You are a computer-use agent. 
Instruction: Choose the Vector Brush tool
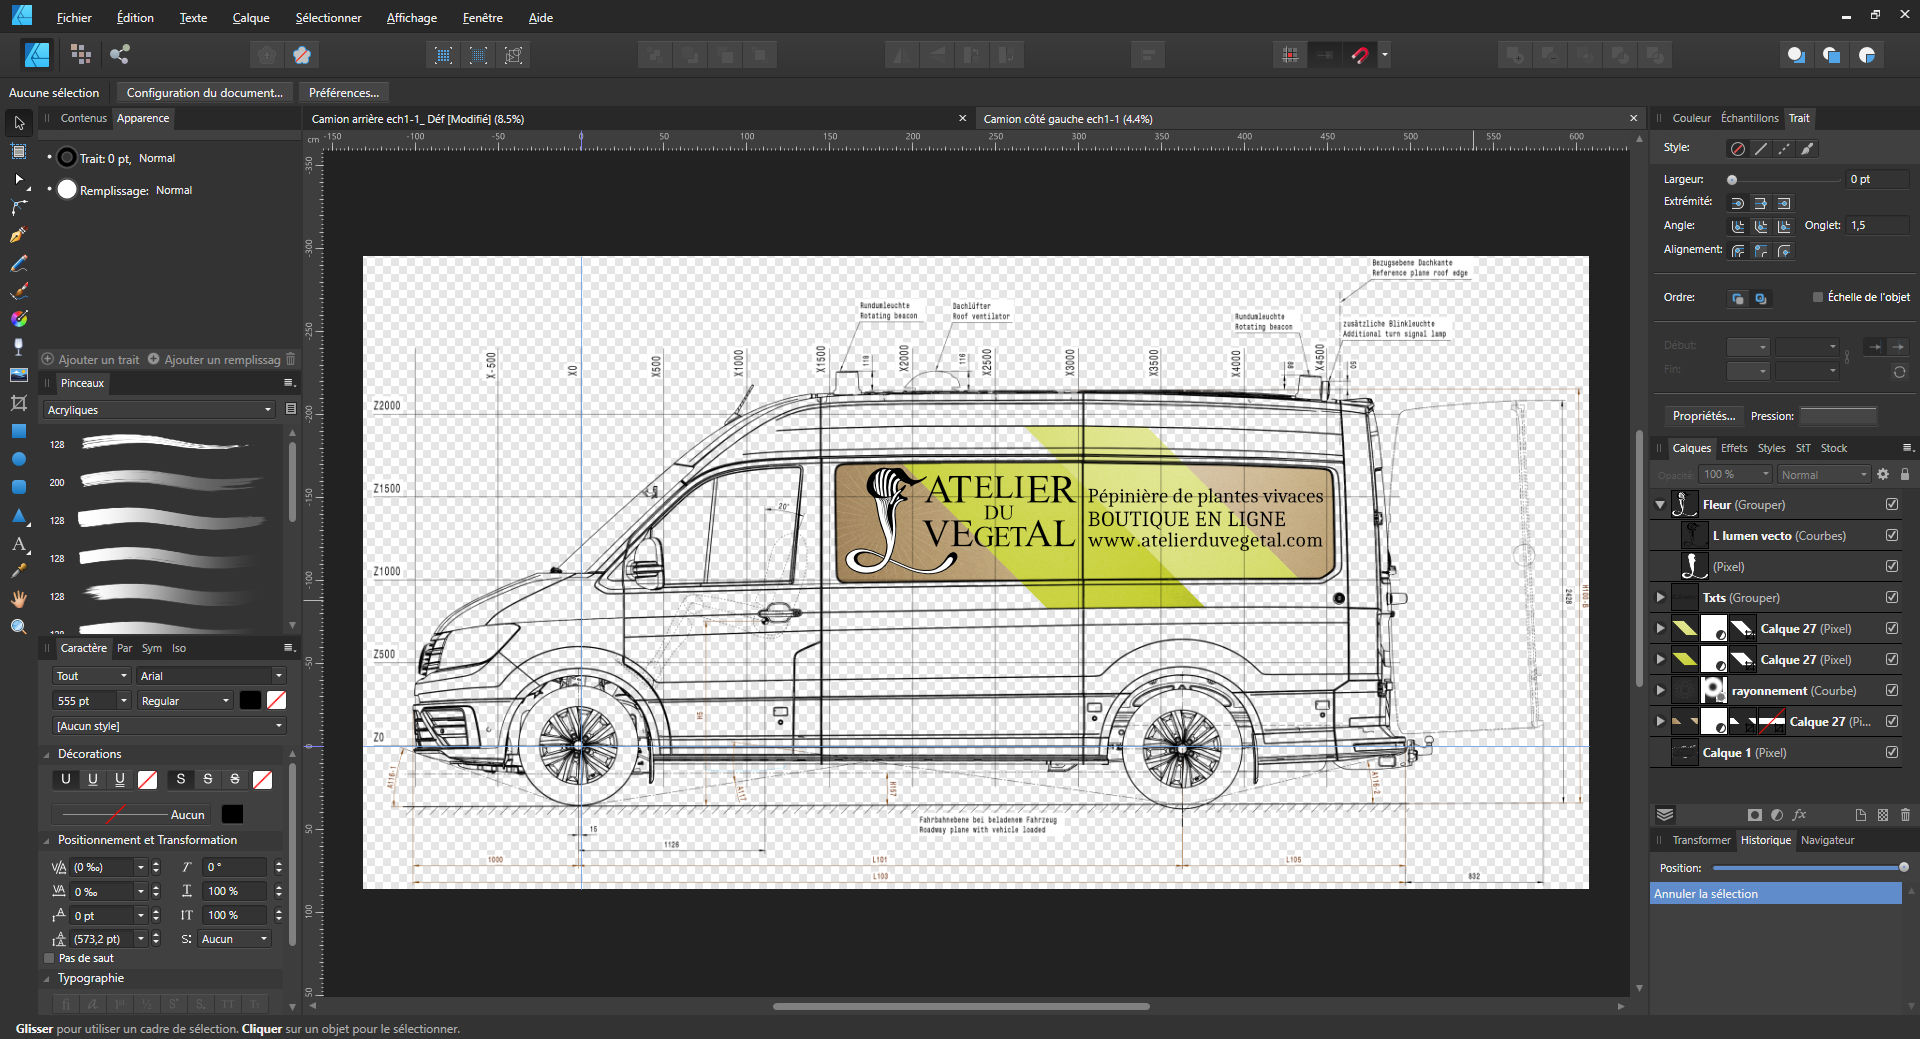[x=19, y=291]
